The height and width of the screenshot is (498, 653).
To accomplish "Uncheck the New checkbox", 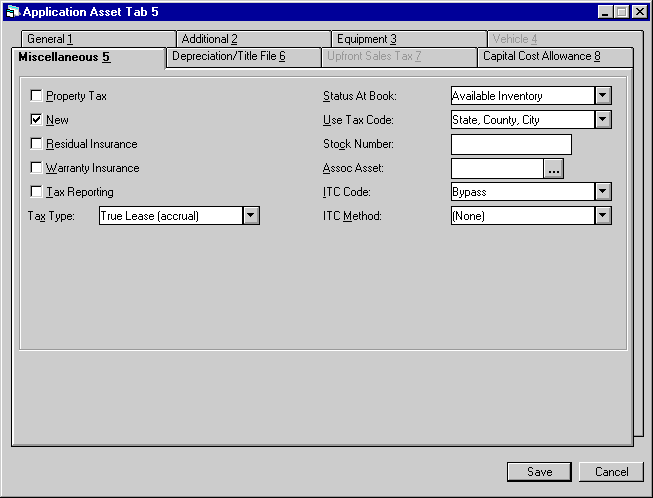I will 36,120.
